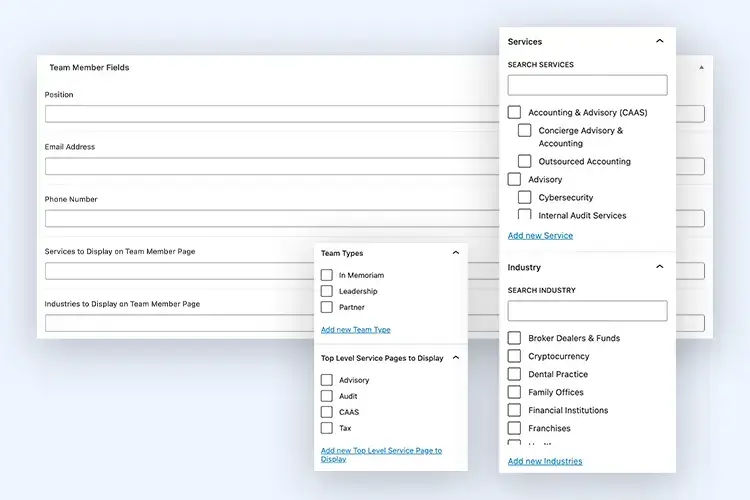Focus the Search Services input box
Image resolution: width=750 pixels, height=500 pixels.
pos(587,85)
